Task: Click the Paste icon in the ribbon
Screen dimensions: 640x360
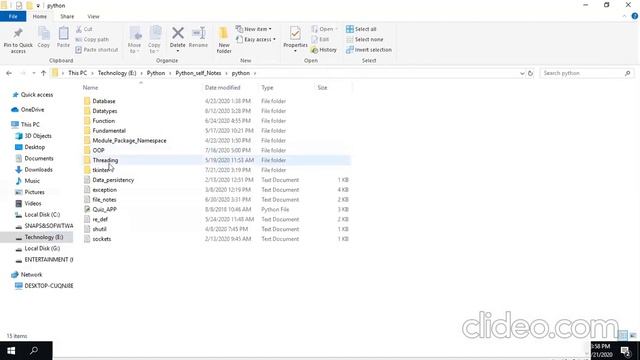Action: click(x=63, y=33)
